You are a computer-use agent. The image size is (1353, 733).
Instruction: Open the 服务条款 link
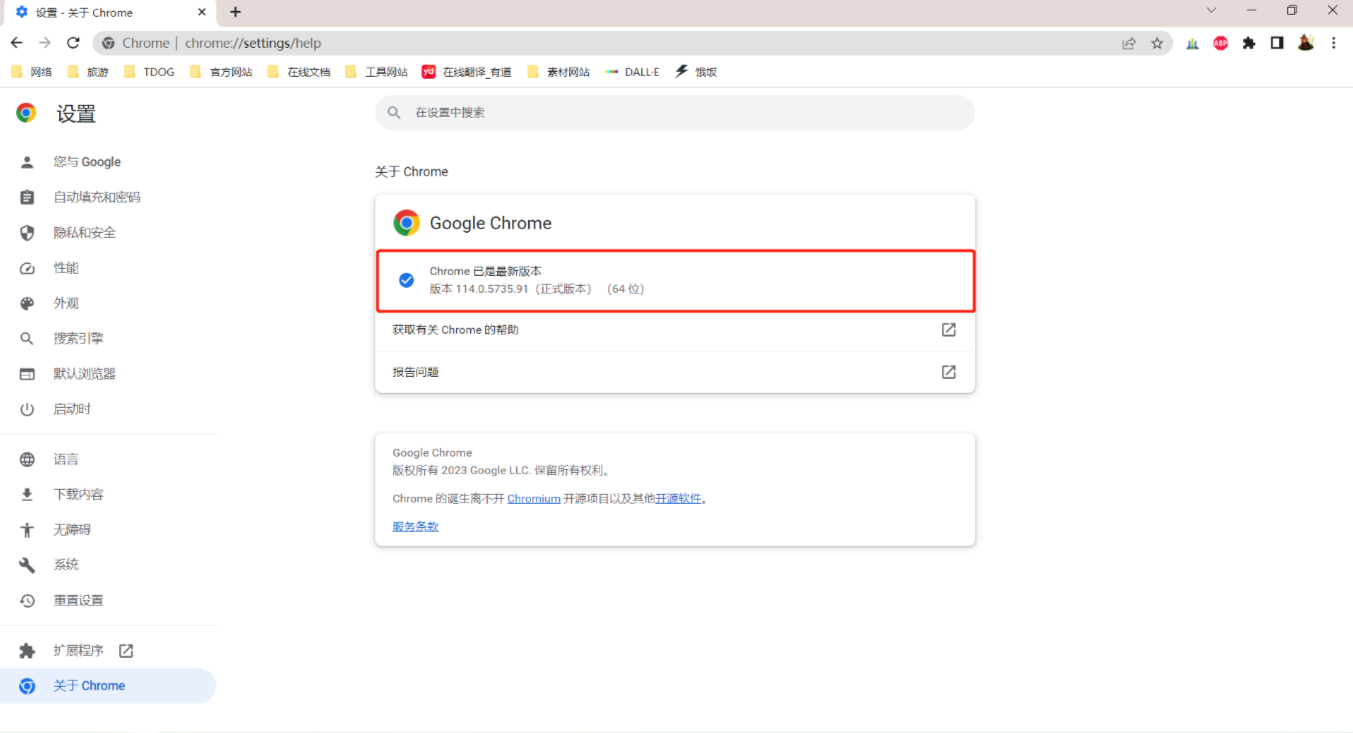414,525
